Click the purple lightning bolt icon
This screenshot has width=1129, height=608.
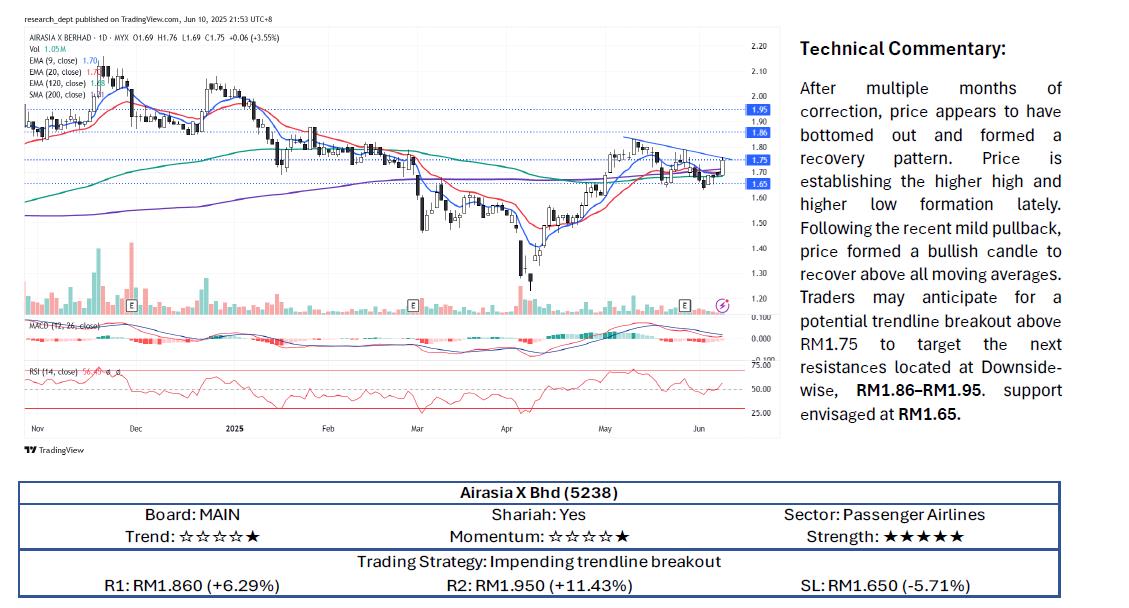722,306
